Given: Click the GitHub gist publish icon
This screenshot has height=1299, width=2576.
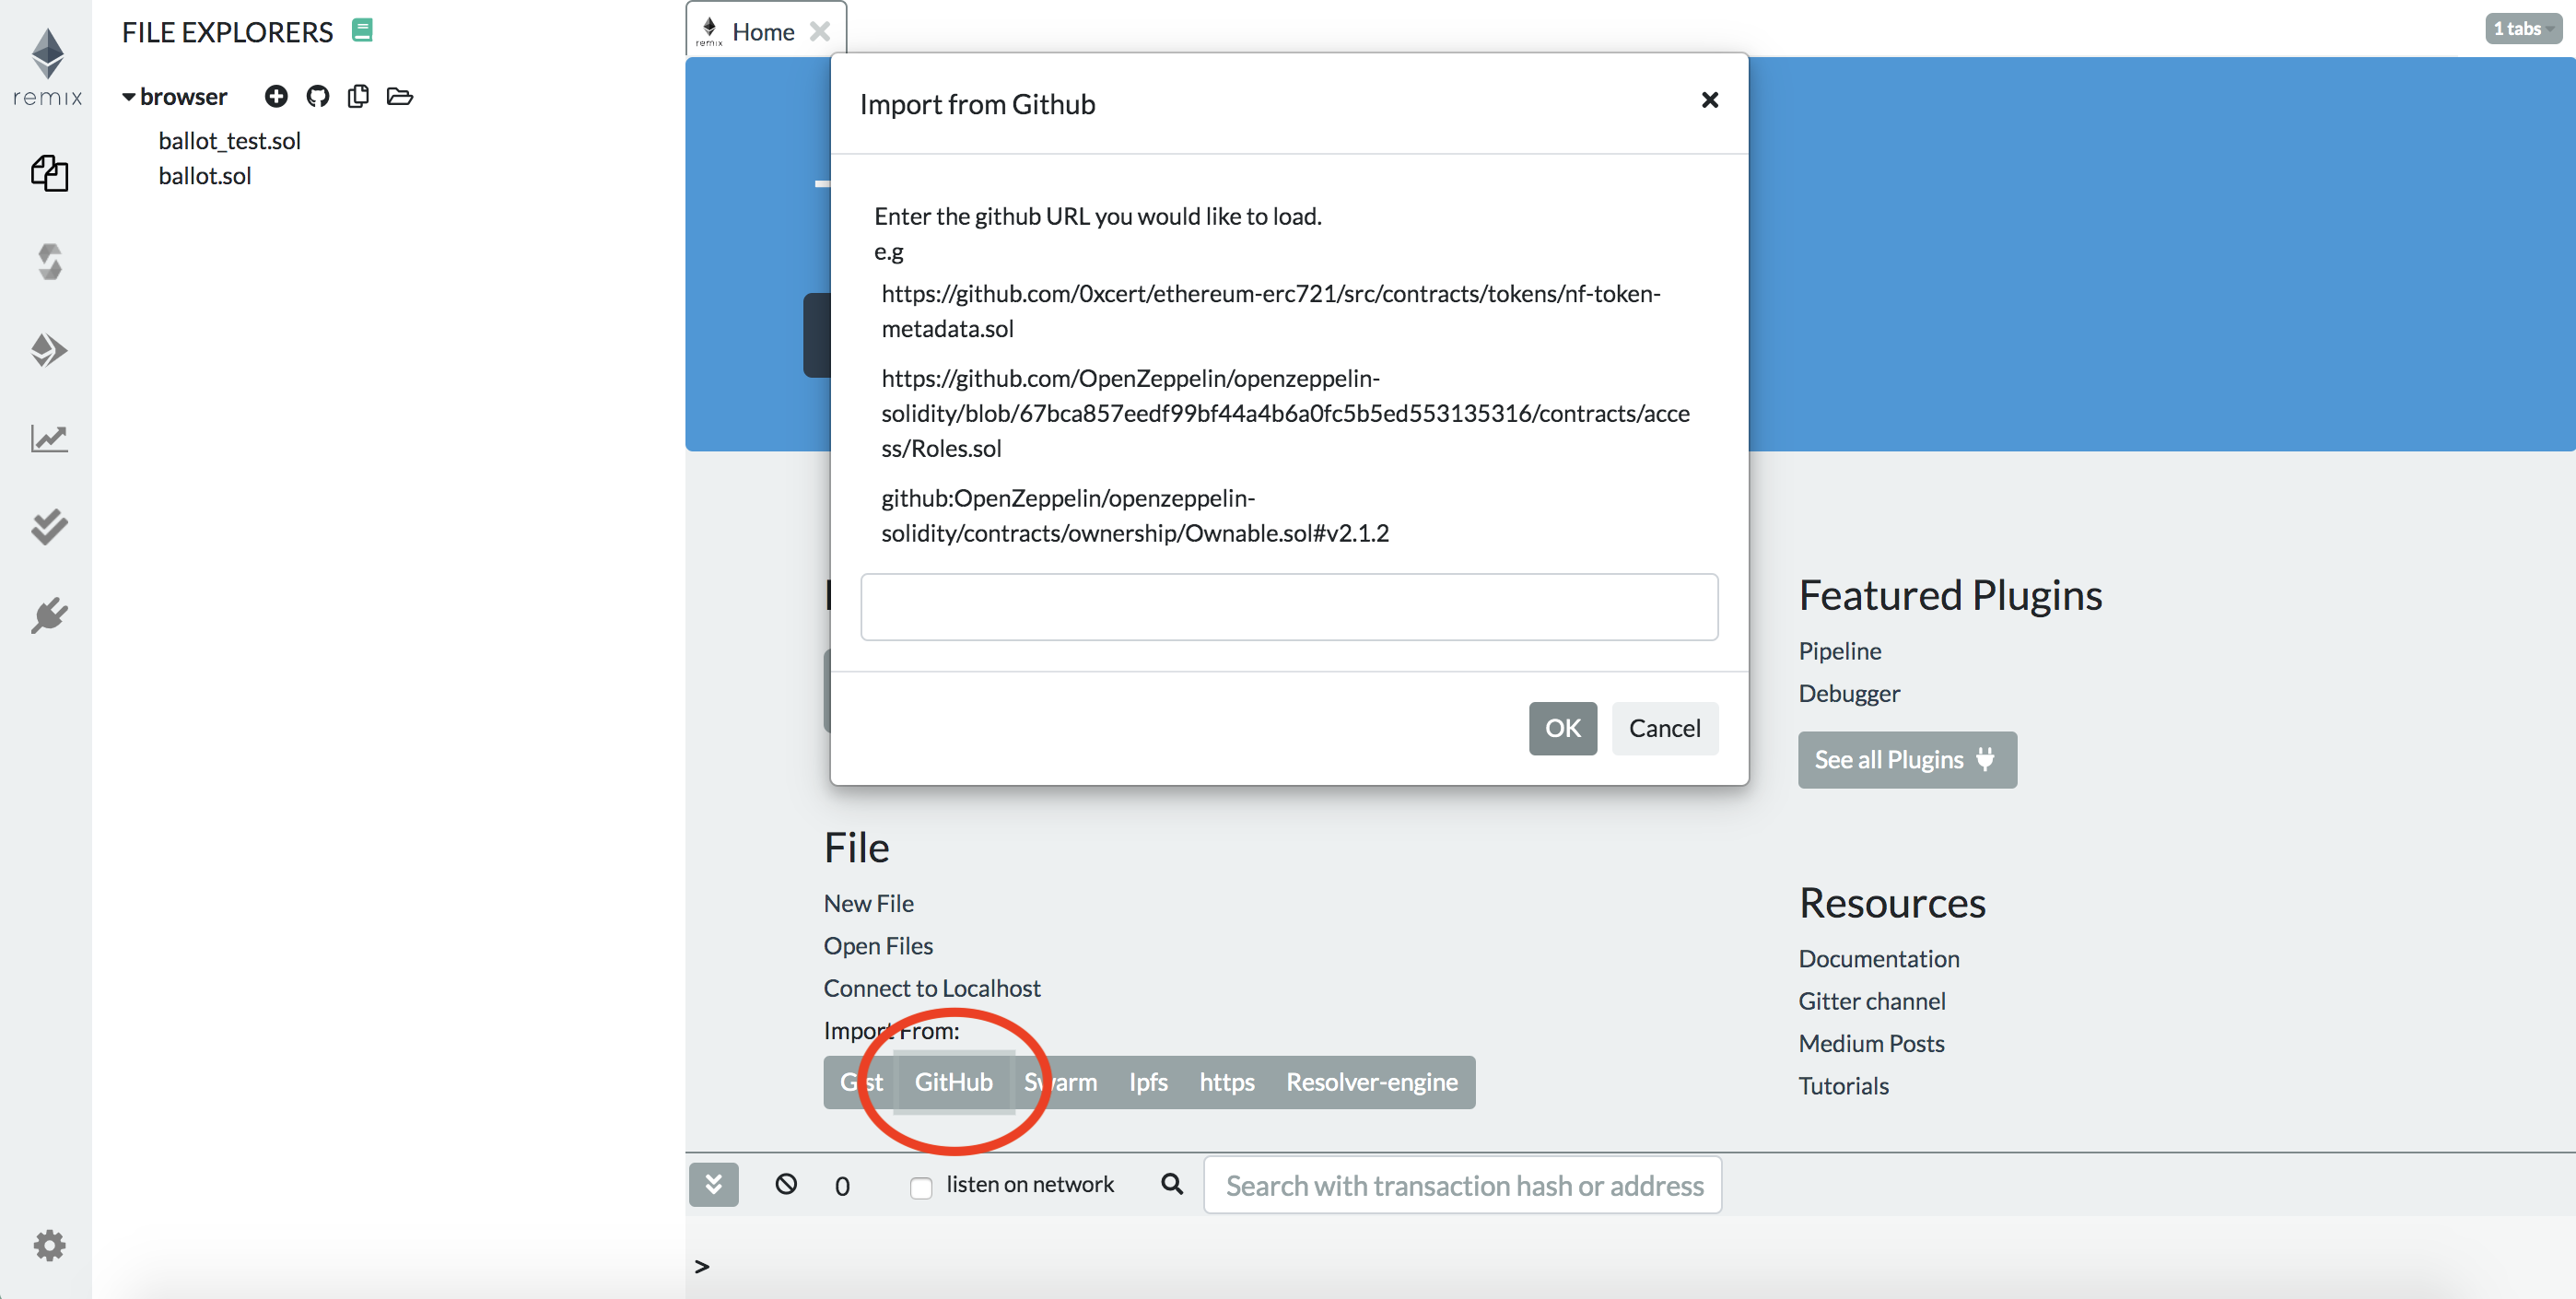Looking at the screenshot, I should click(x=318, y=96).
